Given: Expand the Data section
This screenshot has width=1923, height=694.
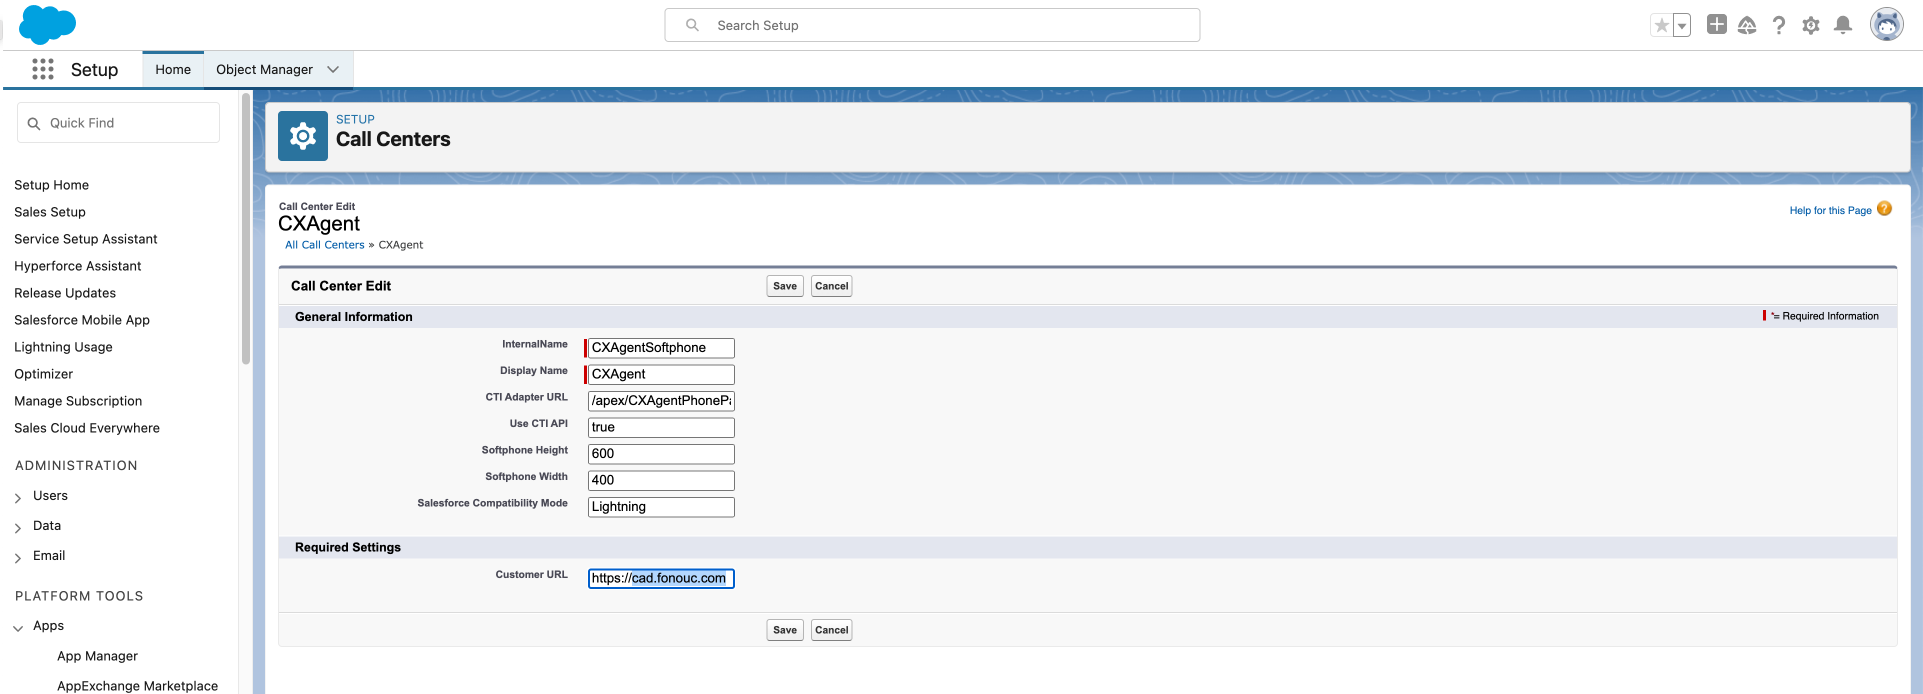Looking at the screenshot, I should click(x=18, y=527).
